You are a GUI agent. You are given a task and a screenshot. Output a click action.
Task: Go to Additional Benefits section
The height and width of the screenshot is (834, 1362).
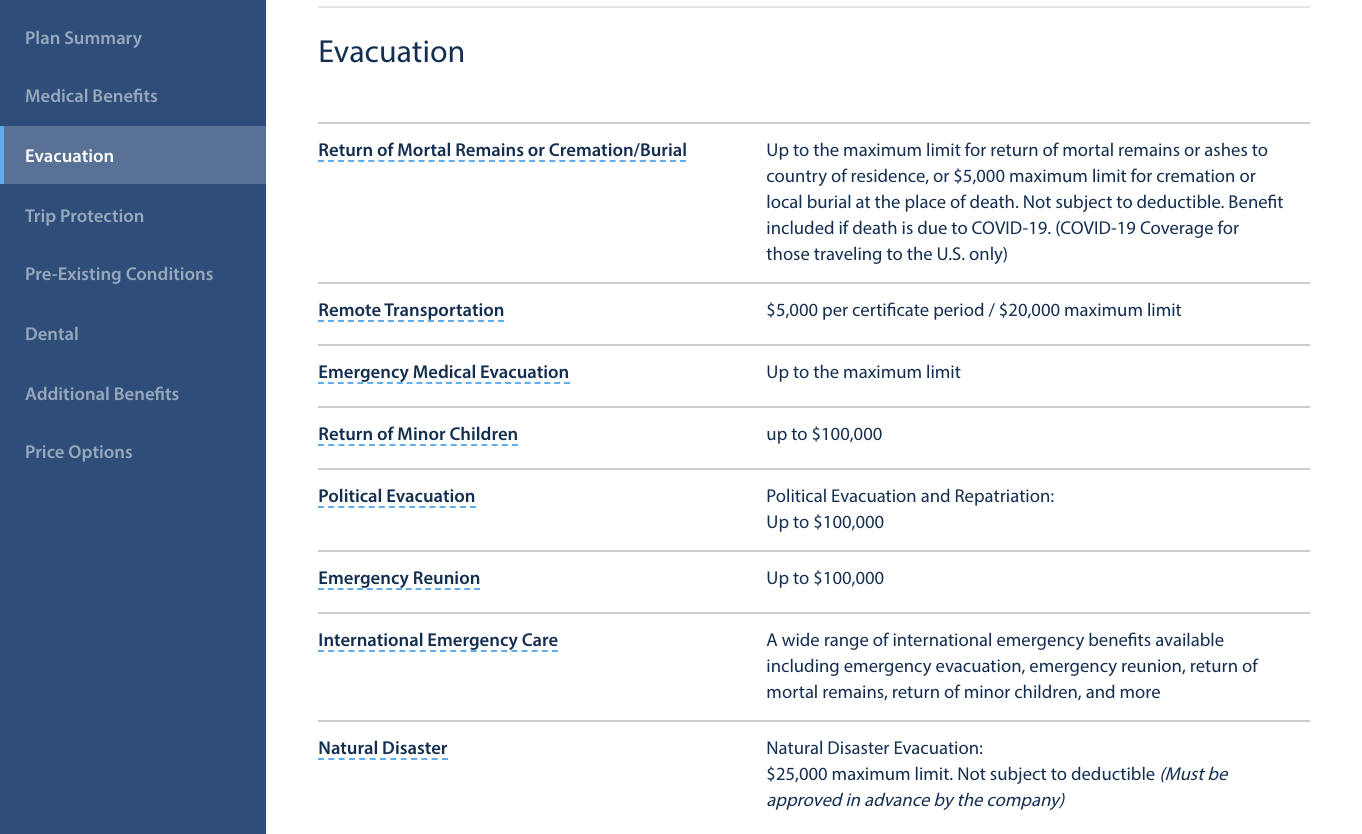click(x=102, y=394)
